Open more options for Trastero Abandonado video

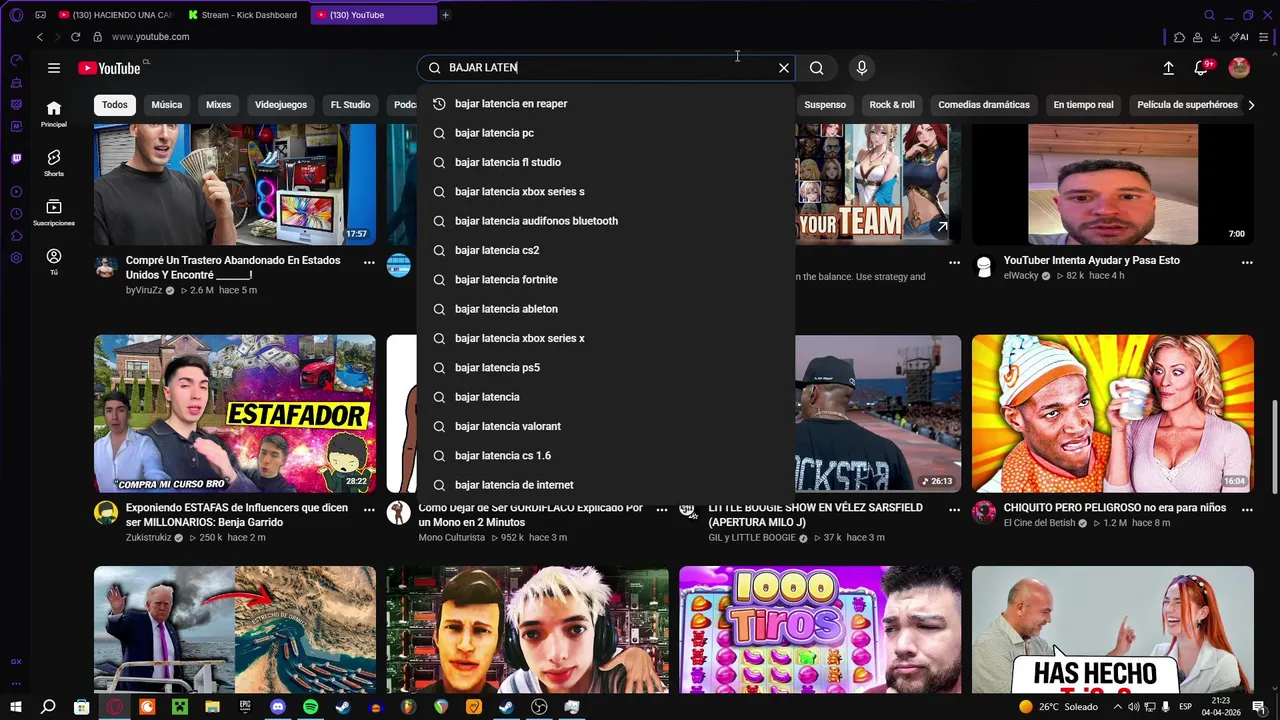click(369, 262)
